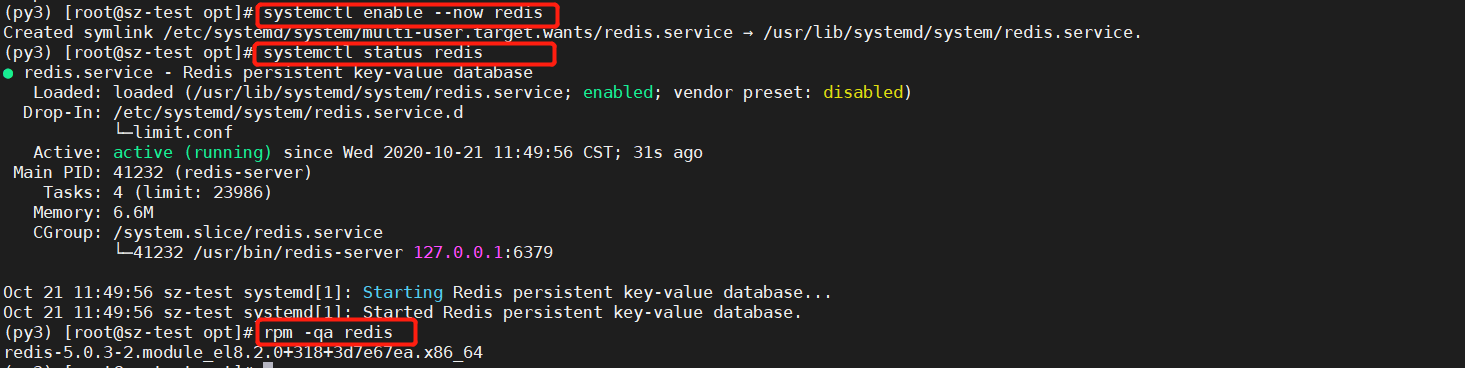Click the Memory value 6.6M
Screen dimensions: 1465x368
point(133,212)
